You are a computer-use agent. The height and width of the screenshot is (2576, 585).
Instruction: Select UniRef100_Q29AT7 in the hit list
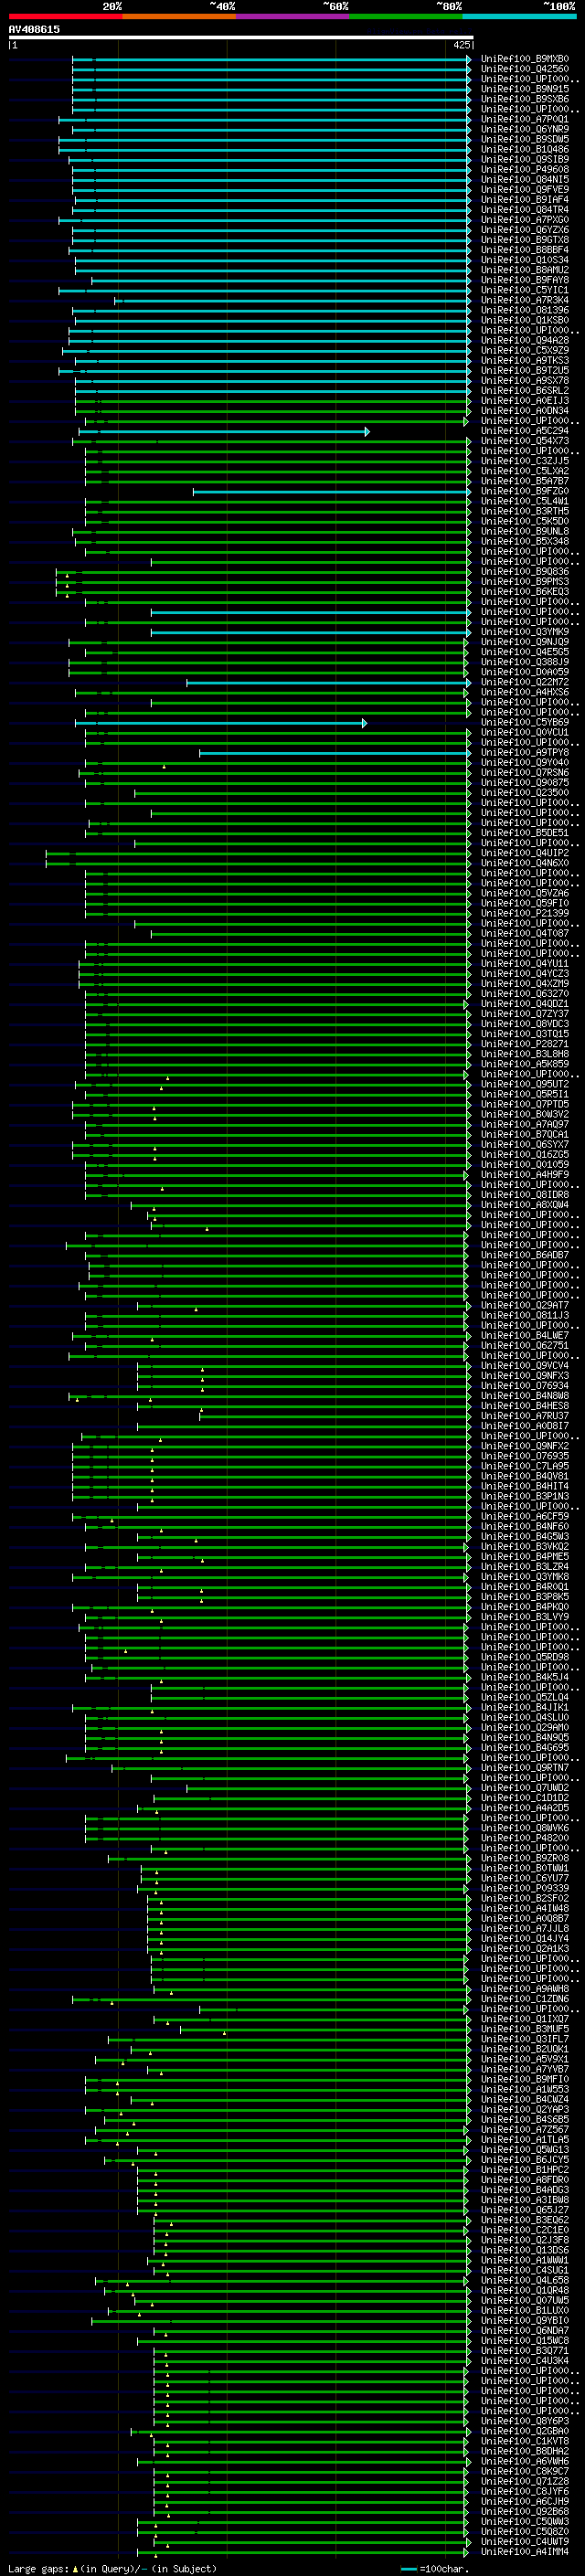coord(525,1306)
